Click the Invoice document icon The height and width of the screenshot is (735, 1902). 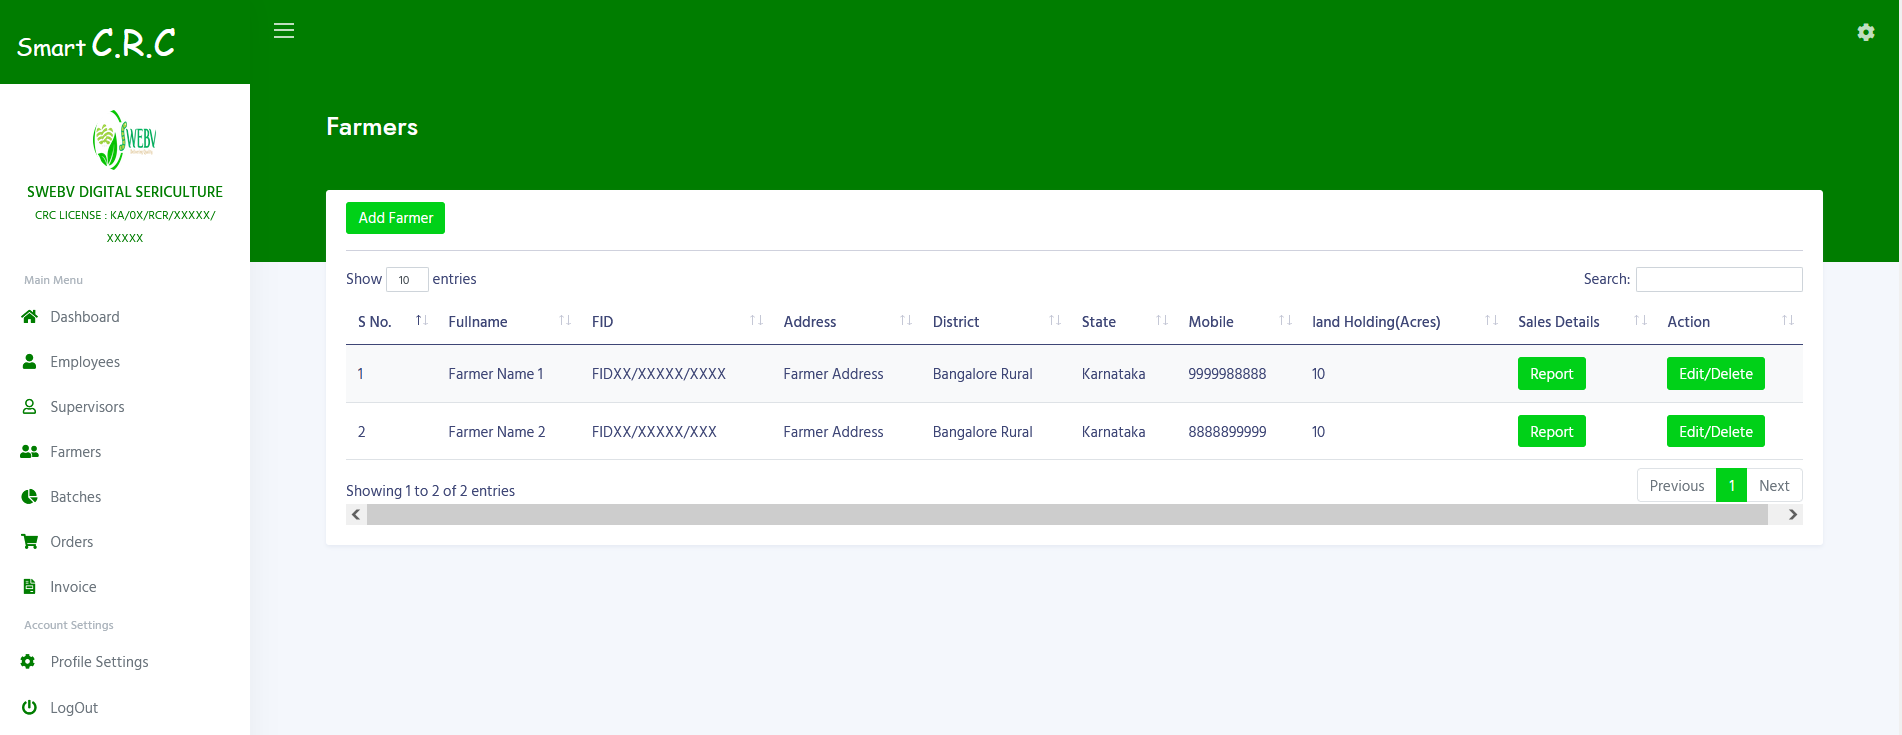point(29,587)
